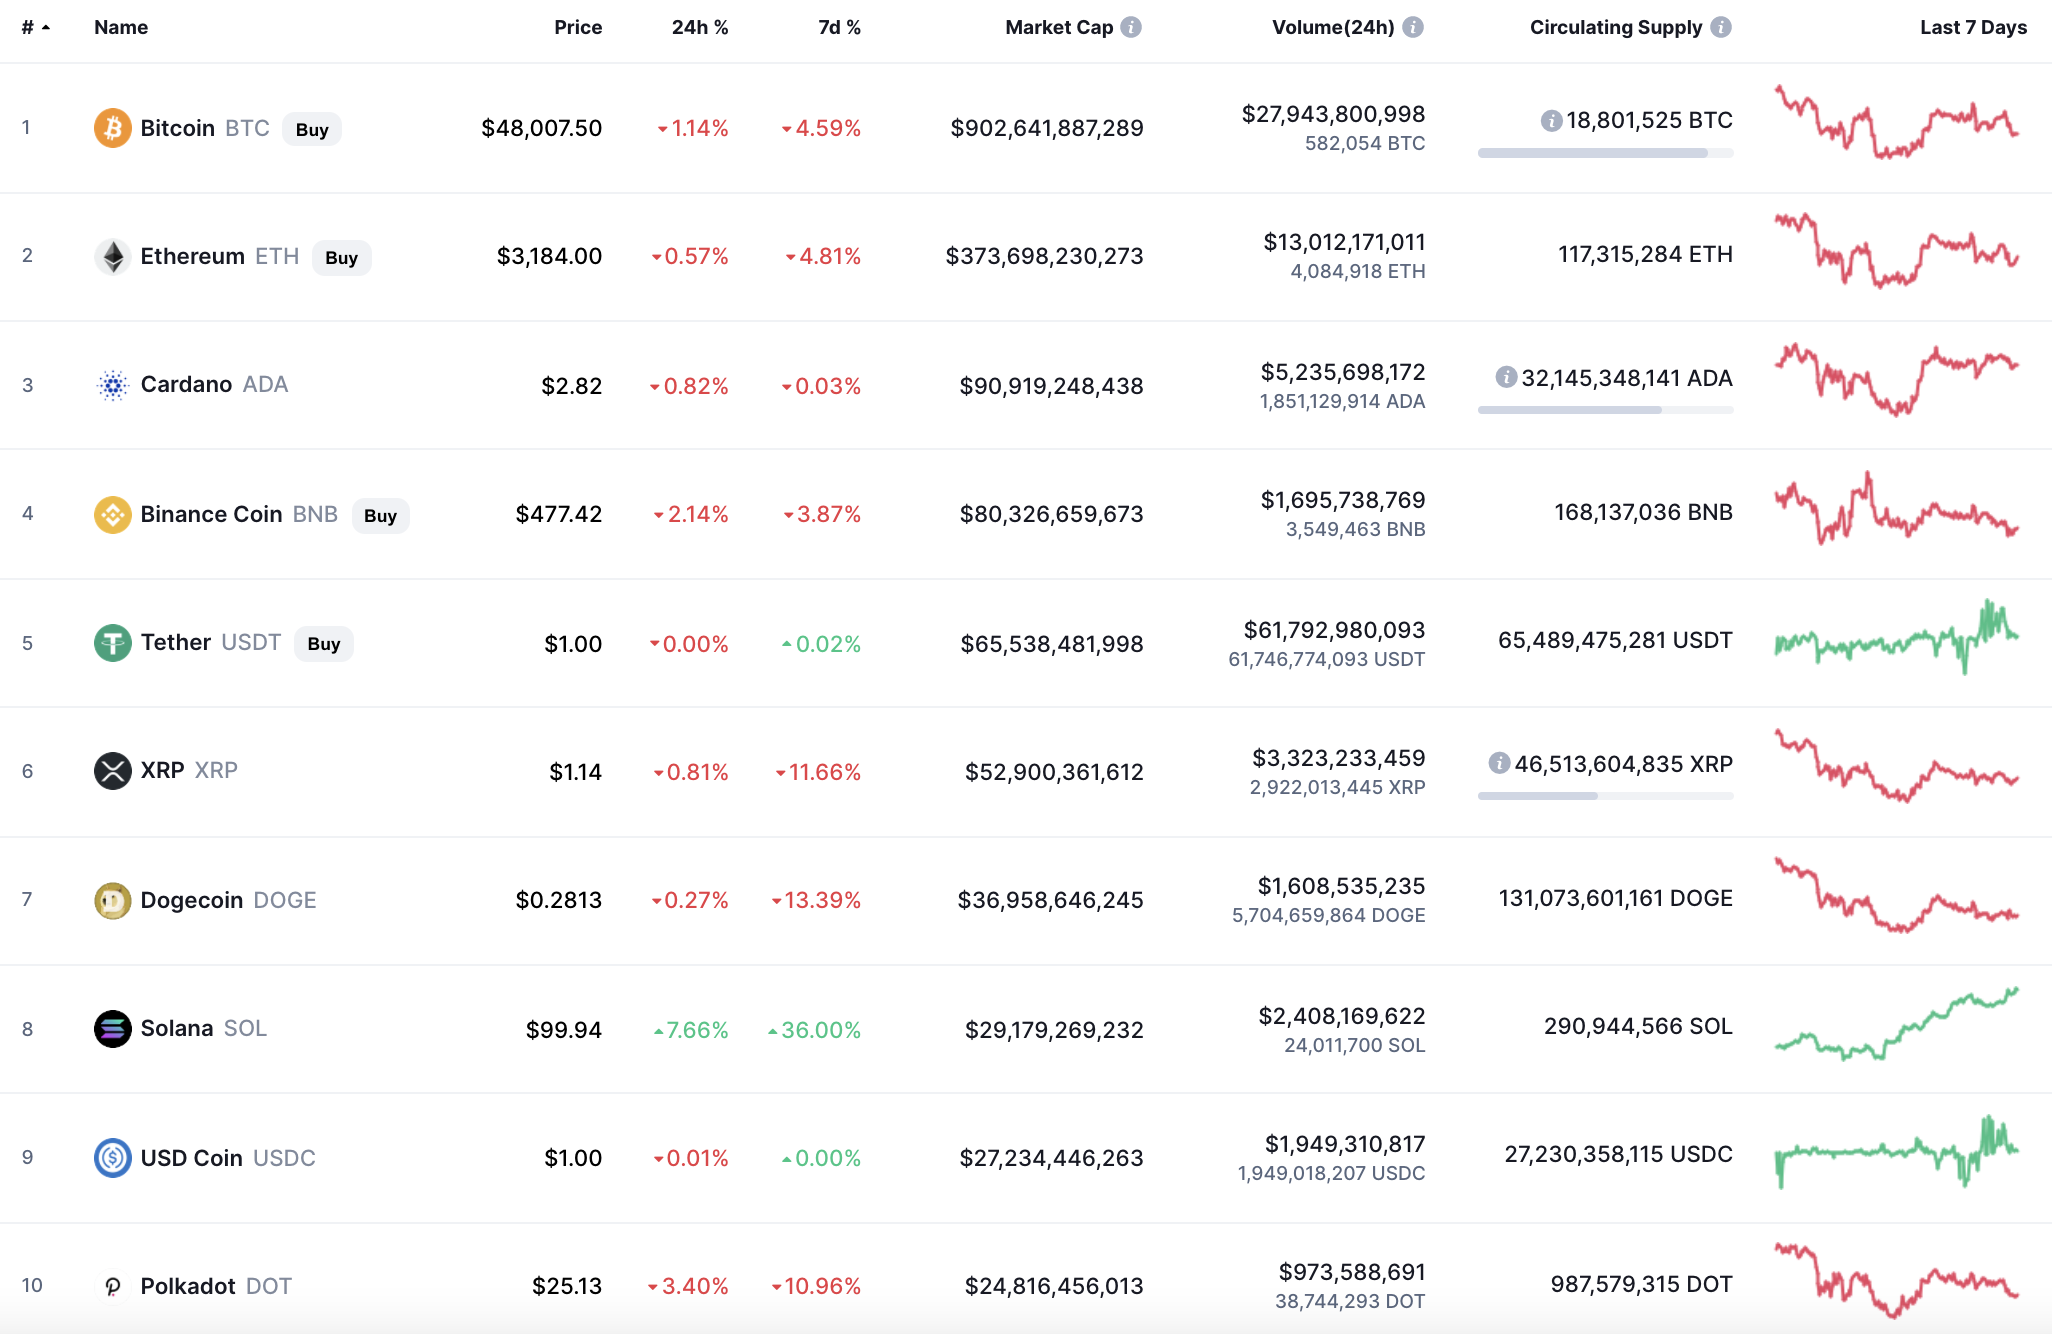The width and height of the screenshot is (2052, 1334).
Task: Open Dogecoin 7-day sparkline chart
Action: [x=1897, y=894]
